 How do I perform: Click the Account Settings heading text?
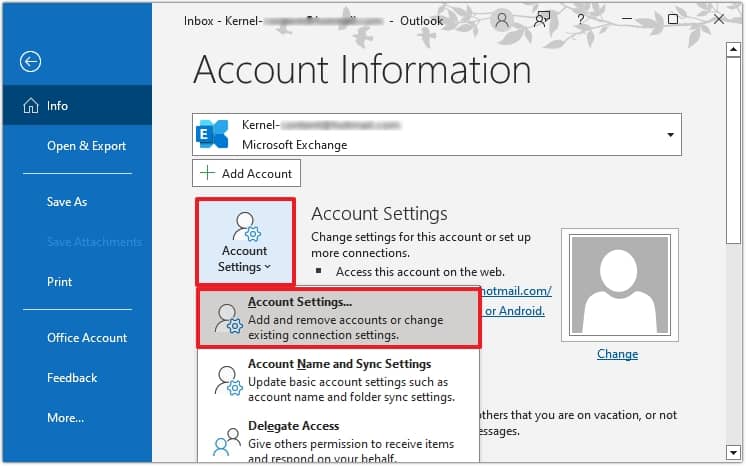tap(379, 214)
